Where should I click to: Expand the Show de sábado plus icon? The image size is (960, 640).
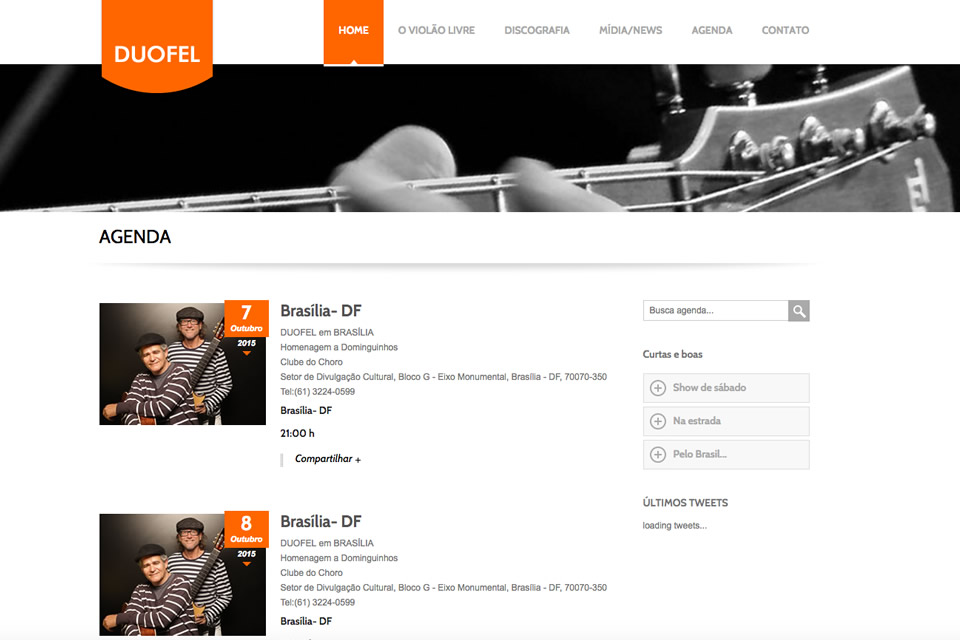[658, 388]
